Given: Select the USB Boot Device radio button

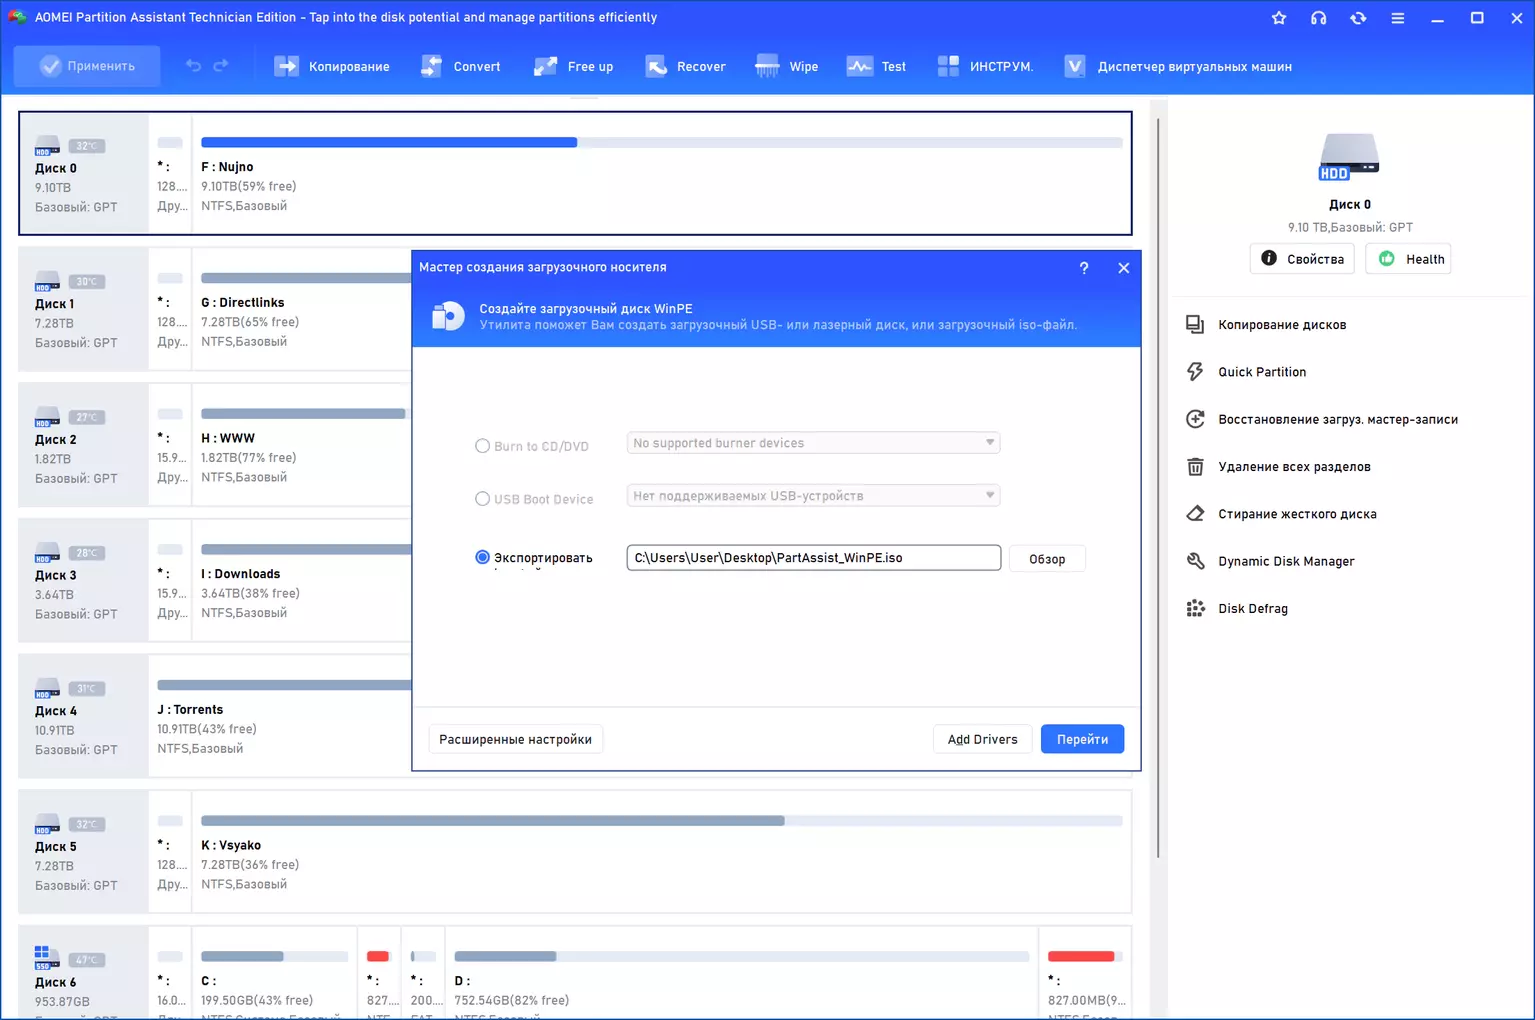Looking at the screenshot, I should pos(482,499).
